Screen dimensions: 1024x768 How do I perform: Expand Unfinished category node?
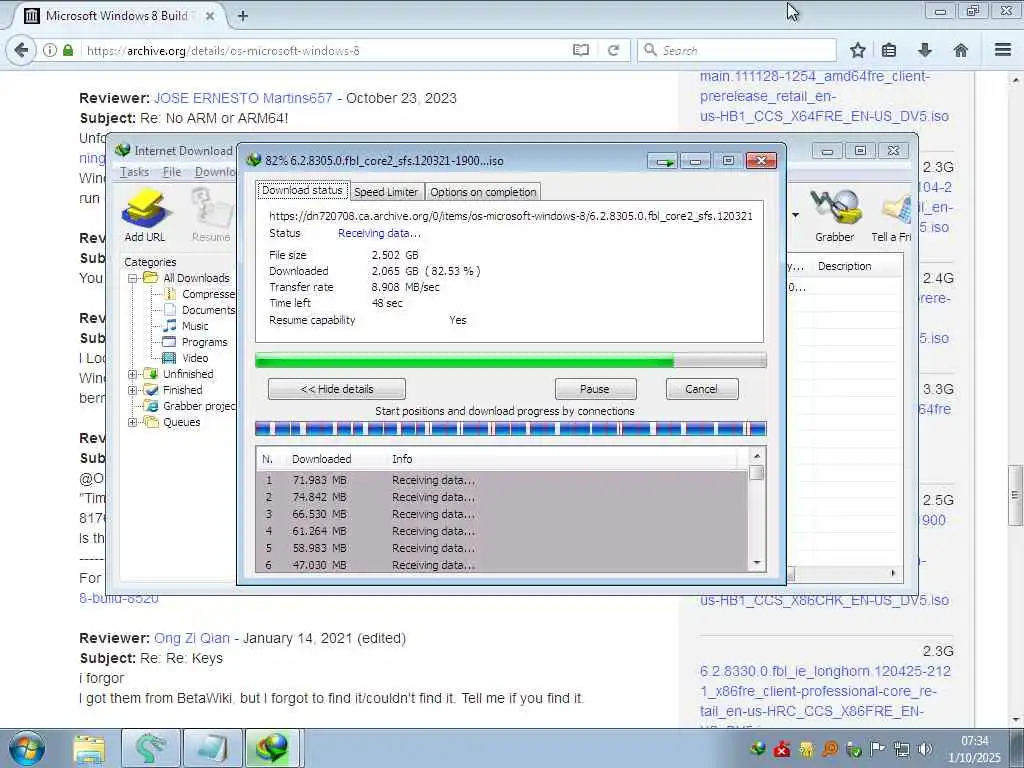pyautogui.click(x=133, y=374)
